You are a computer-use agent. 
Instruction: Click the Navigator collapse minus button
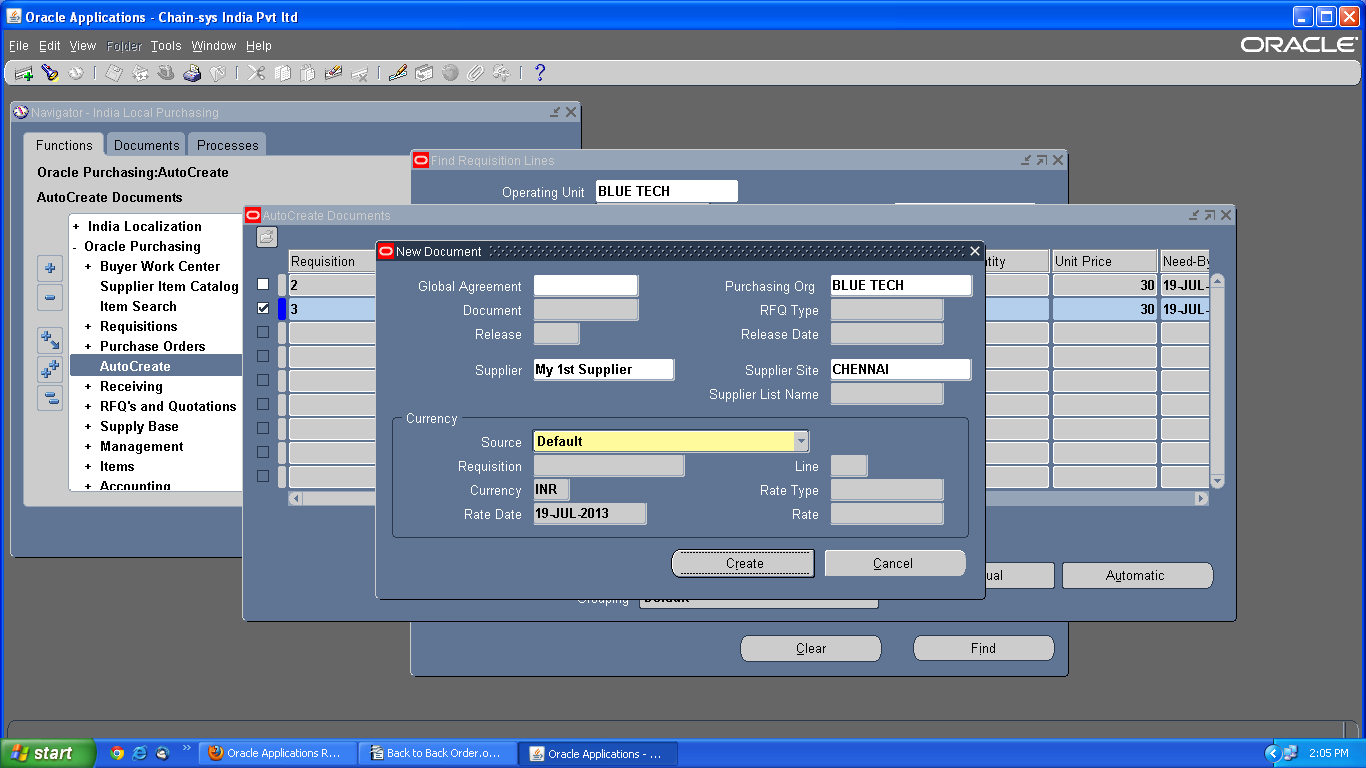51,297
